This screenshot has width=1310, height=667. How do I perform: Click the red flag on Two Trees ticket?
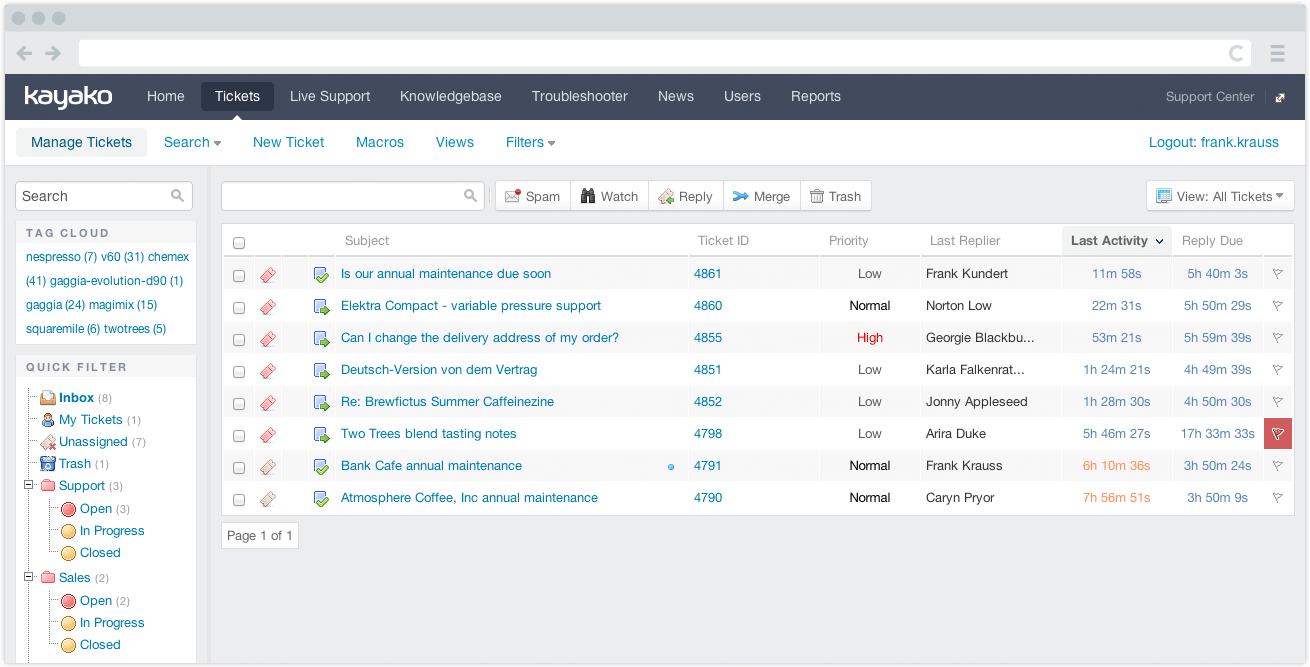pyautogui.click(x=1277, y=434)
